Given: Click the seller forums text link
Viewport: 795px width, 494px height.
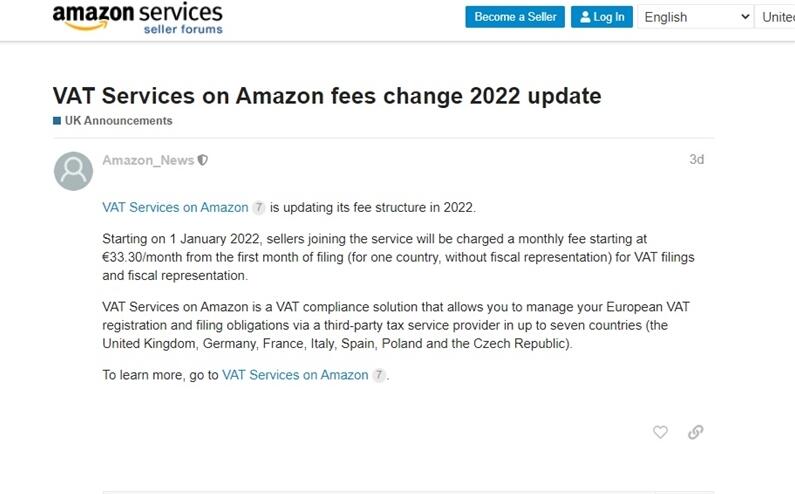Looking at the screenshot, I should tap(183, 29).
